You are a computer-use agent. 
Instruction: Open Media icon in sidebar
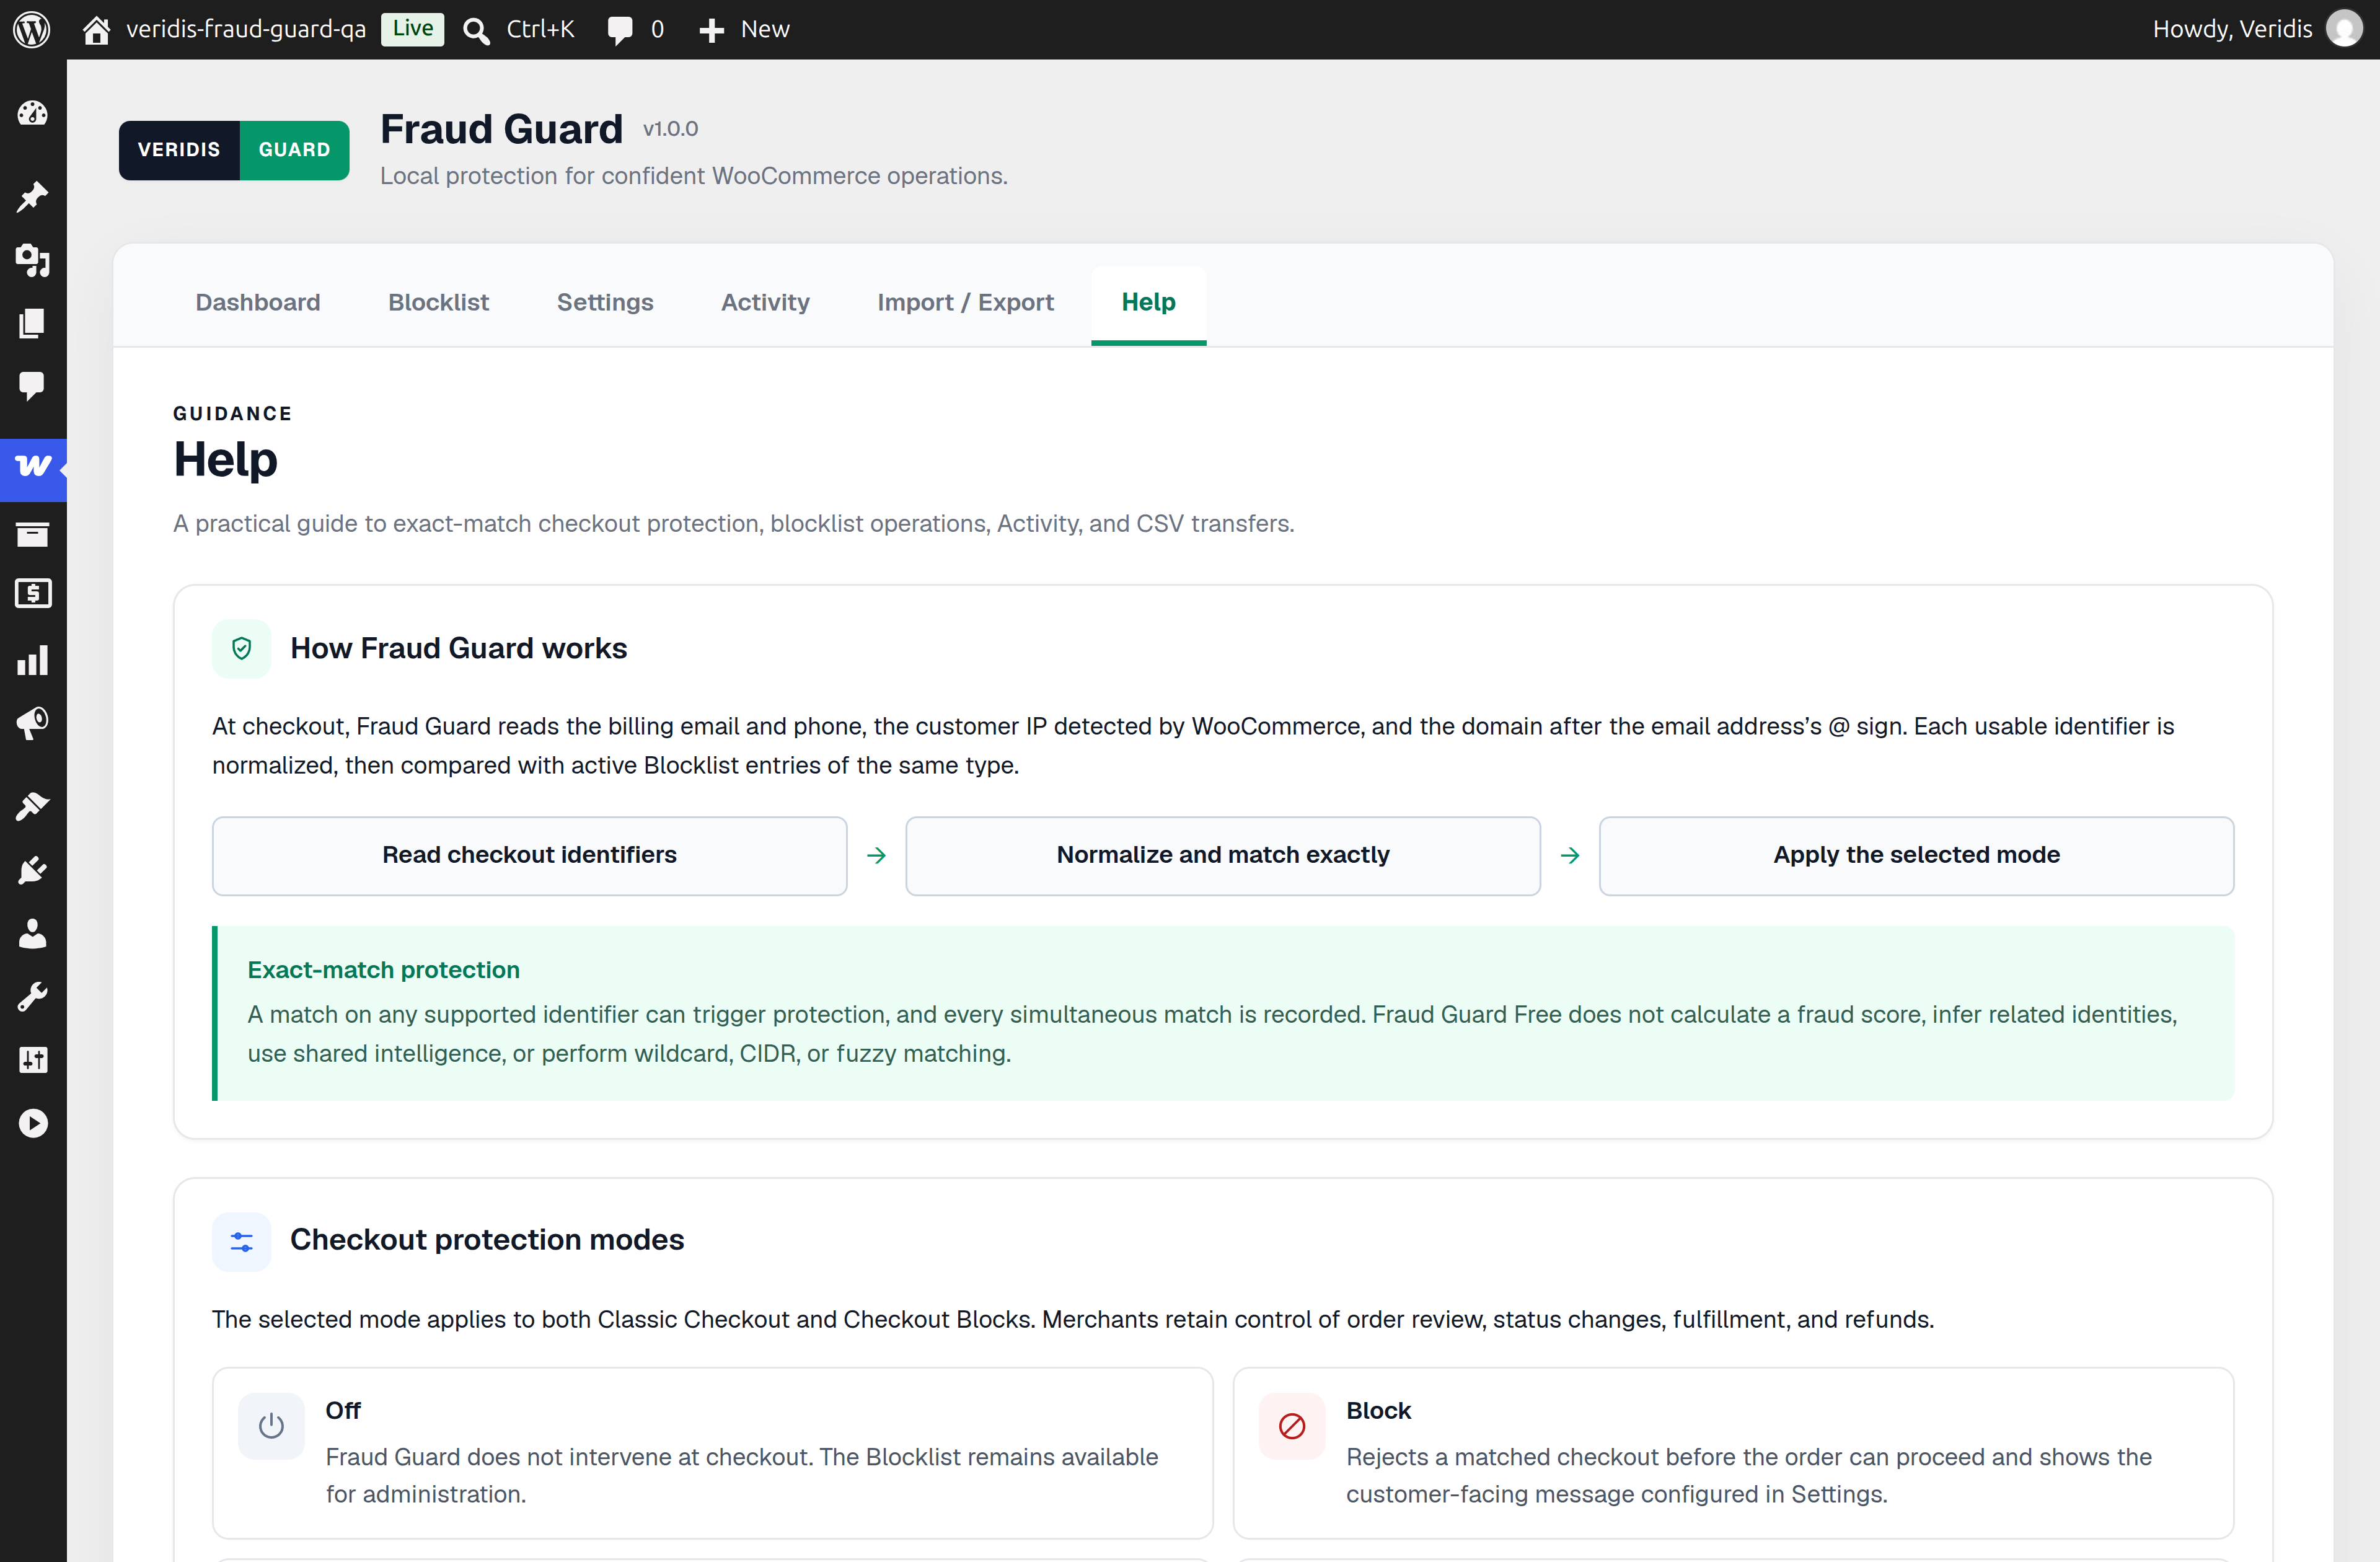pos(33,260)
